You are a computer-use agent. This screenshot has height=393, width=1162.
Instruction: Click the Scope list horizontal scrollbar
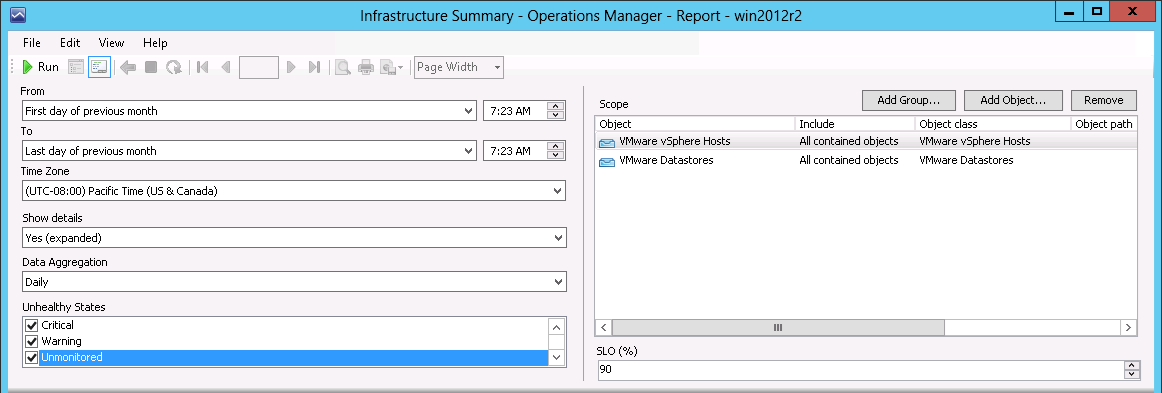[x=866, y=327]
